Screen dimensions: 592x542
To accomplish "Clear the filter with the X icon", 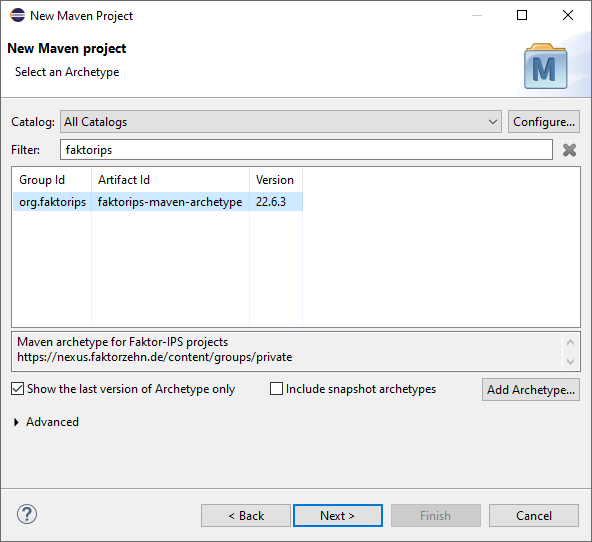I will tap(569, 150).
